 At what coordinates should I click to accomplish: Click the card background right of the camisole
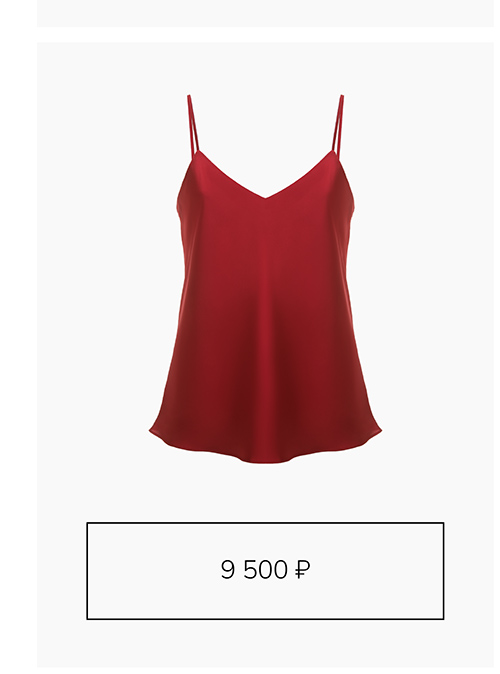pyautogui.click(x=438, y=279)
